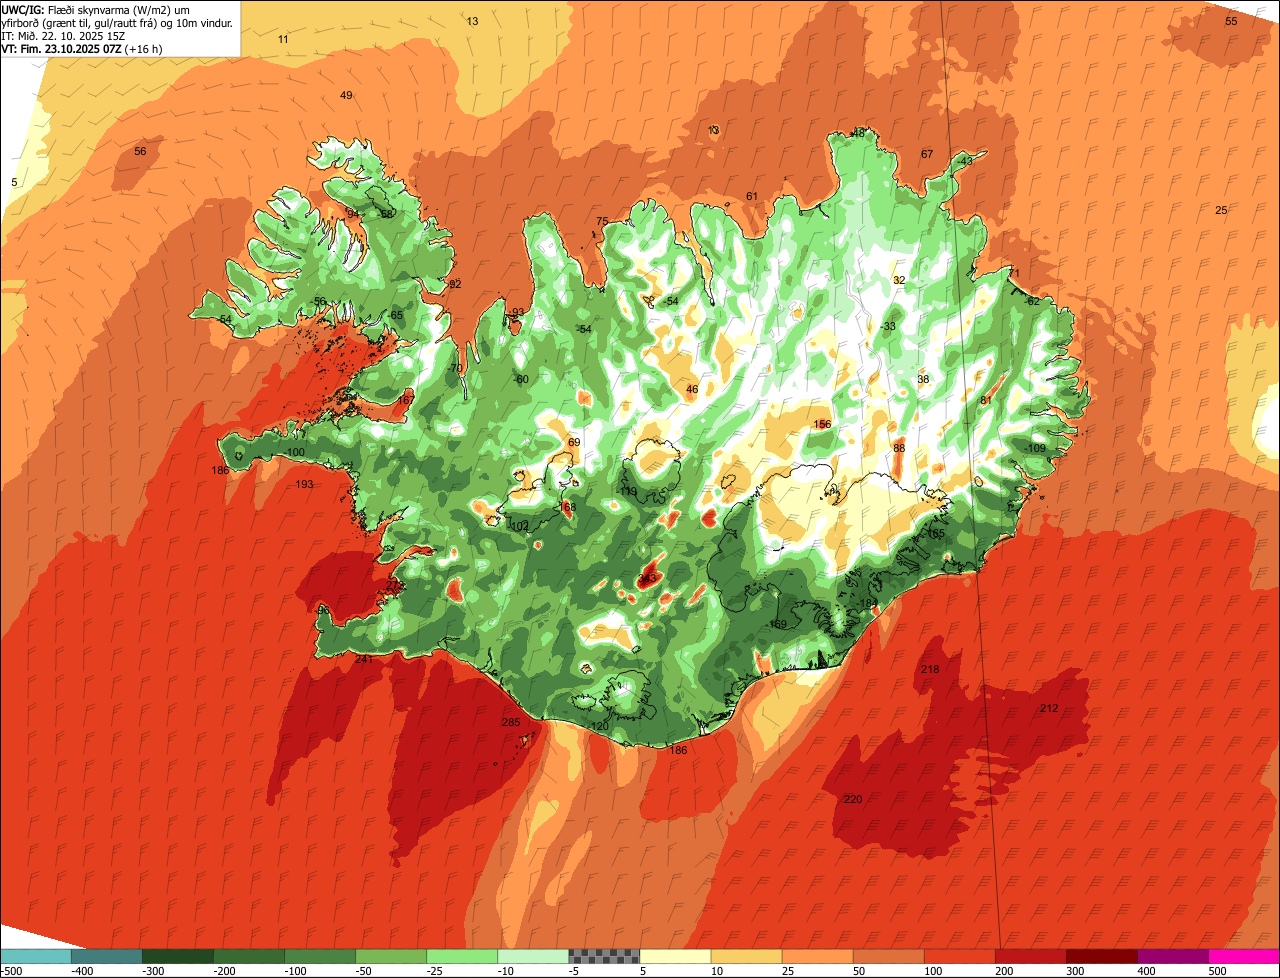1280x978 pixels.
Task: Select the -50 medium green legend swatch
Action: pyautogui.click(x=390, y=955)
